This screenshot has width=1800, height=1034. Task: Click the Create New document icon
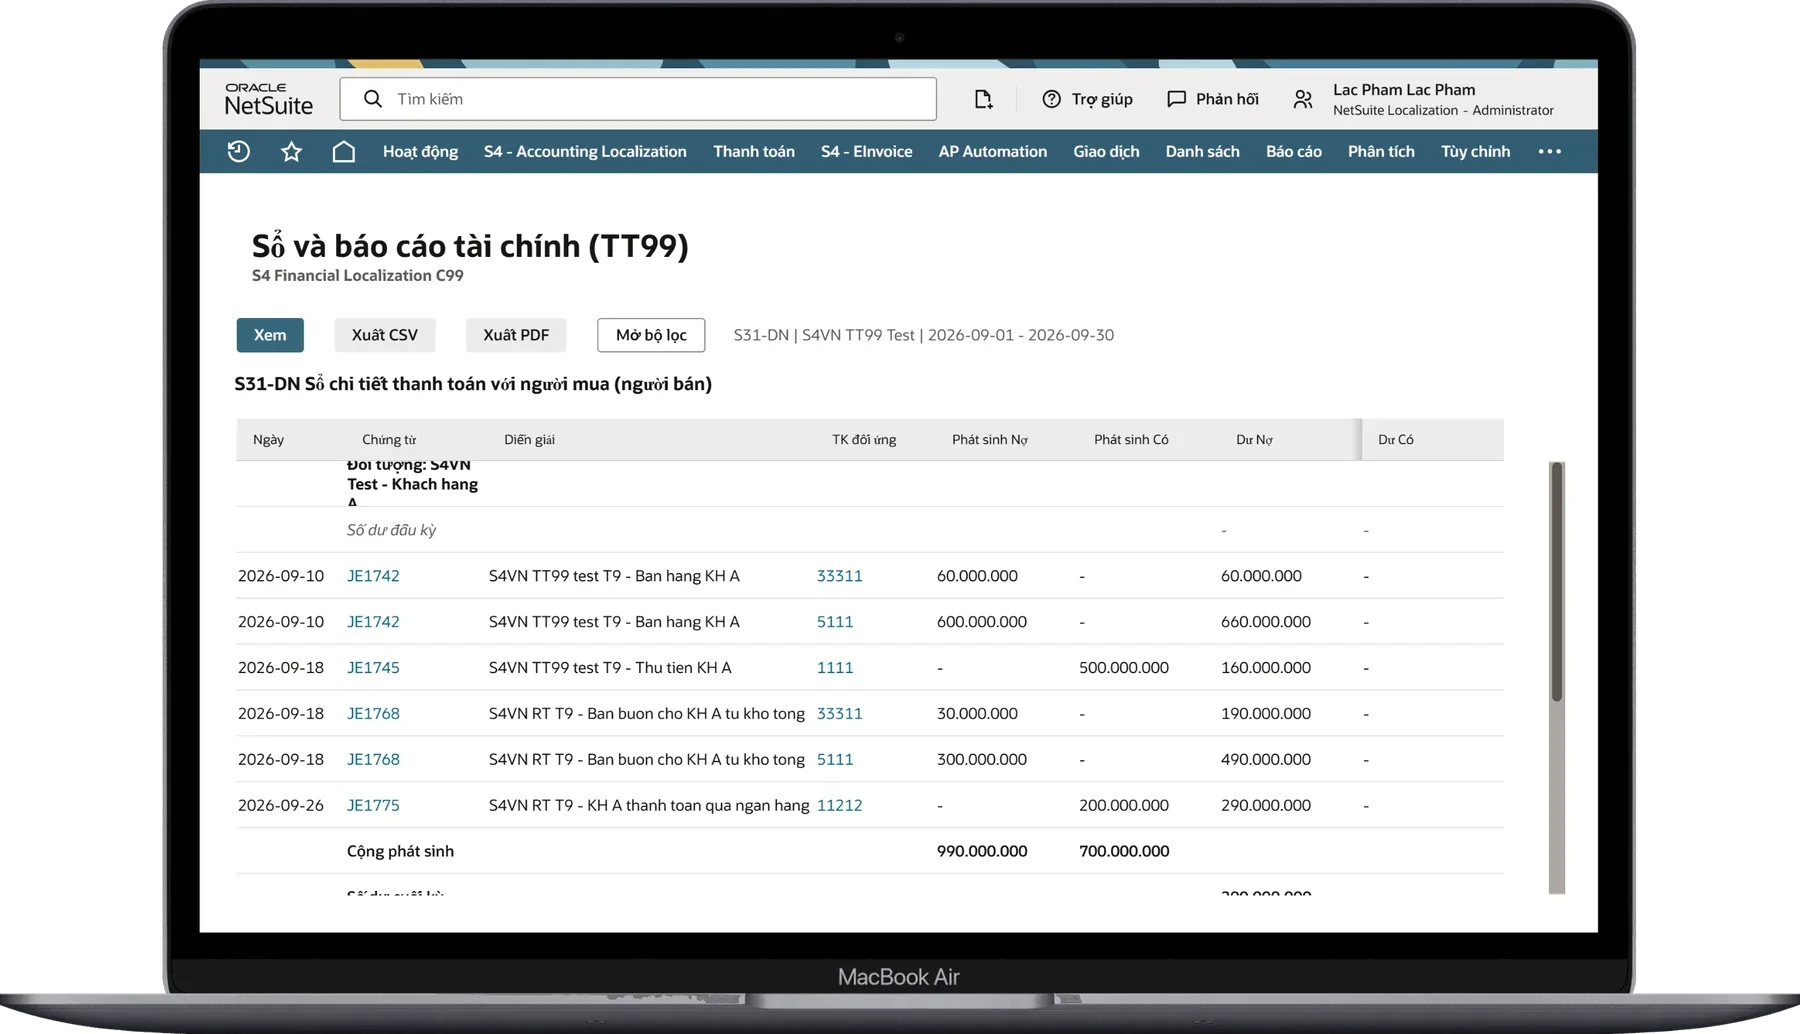pos(983,99)
